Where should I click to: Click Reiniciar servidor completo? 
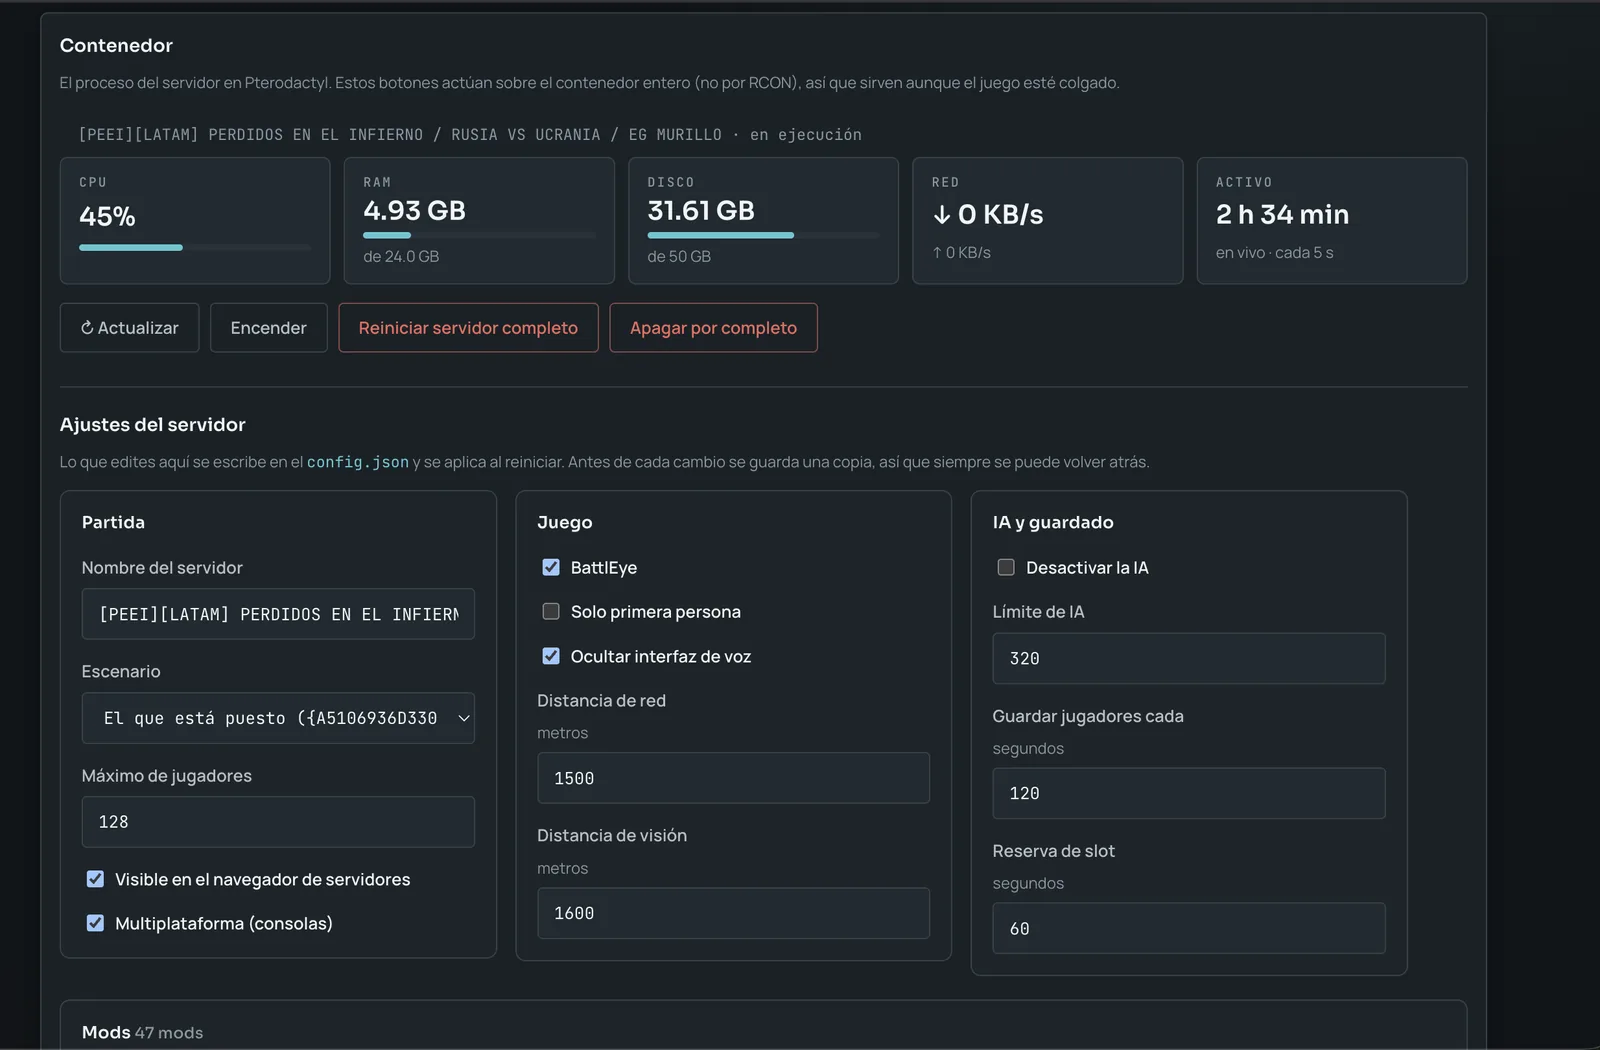468,328
